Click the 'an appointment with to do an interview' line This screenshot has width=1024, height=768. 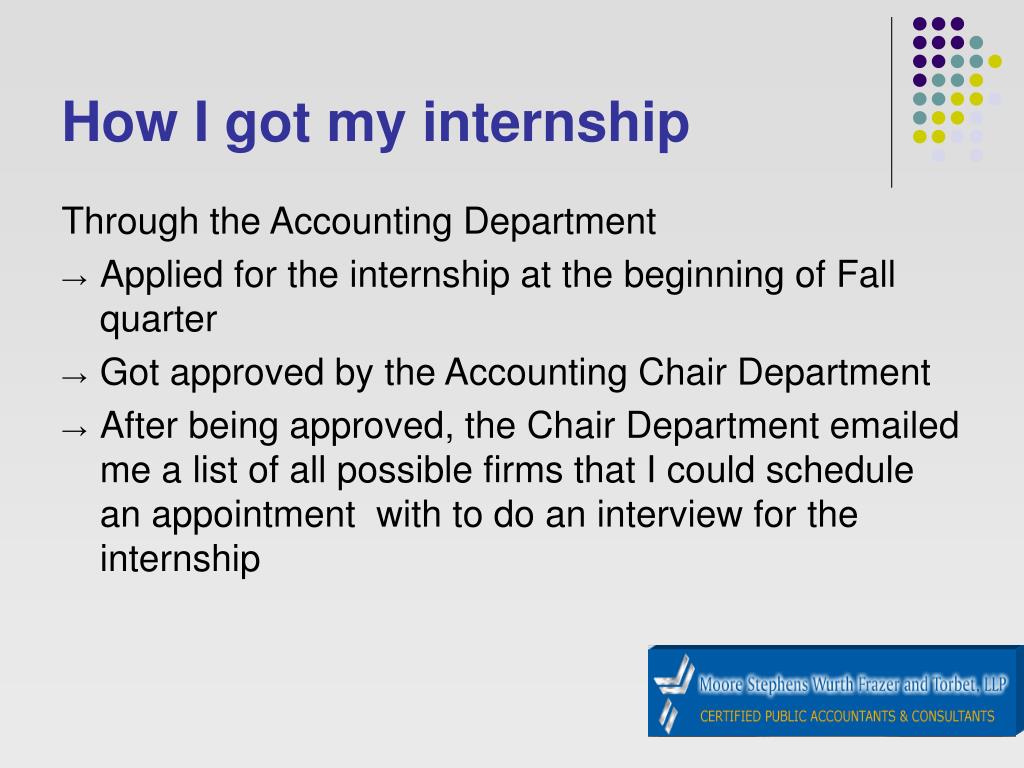(x=479, y=515)
